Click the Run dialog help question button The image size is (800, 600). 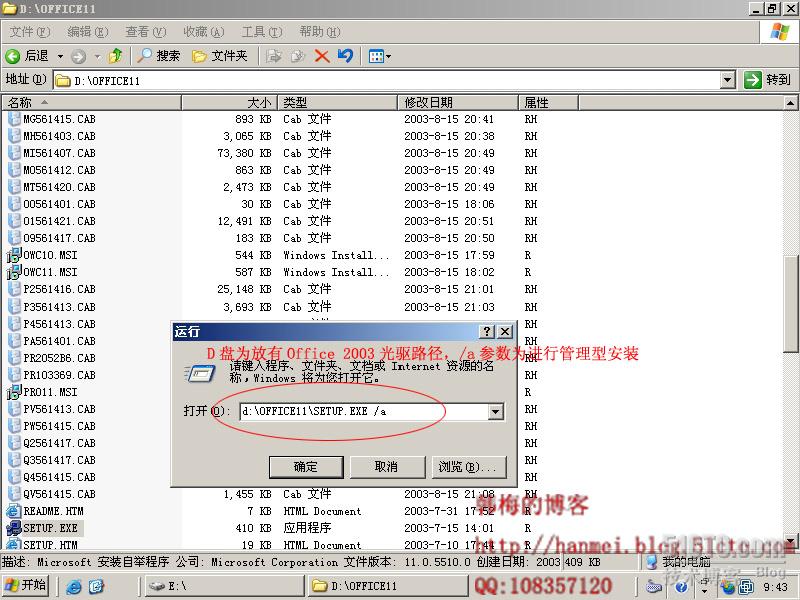tap(487, 332)
